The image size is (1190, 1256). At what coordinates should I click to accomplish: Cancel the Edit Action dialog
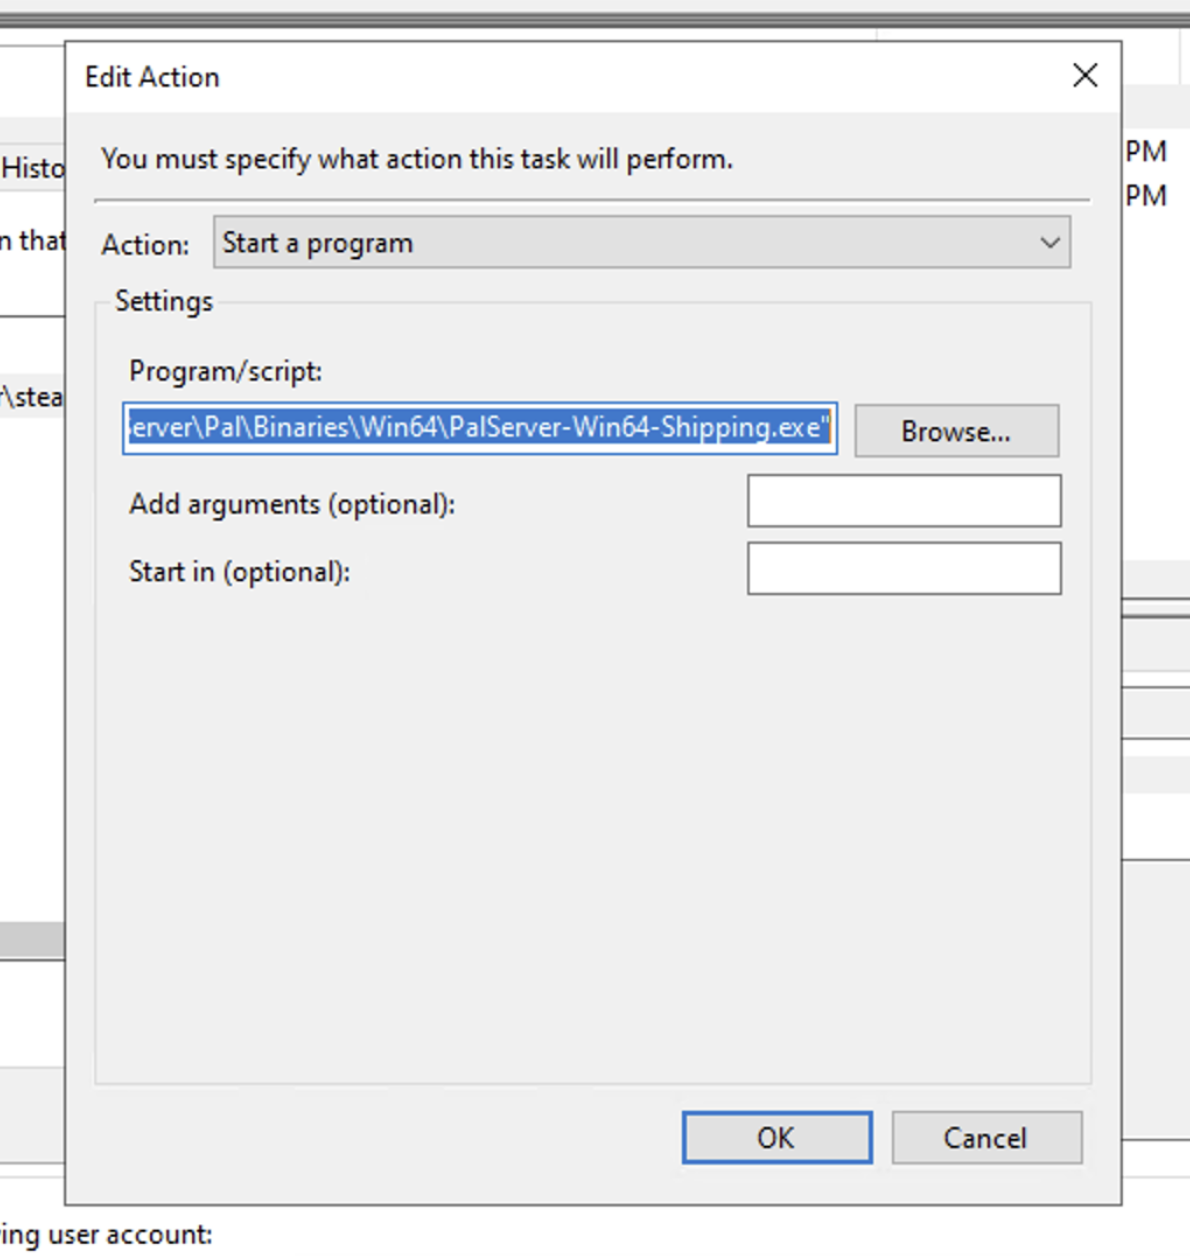tap(985, 1137)
